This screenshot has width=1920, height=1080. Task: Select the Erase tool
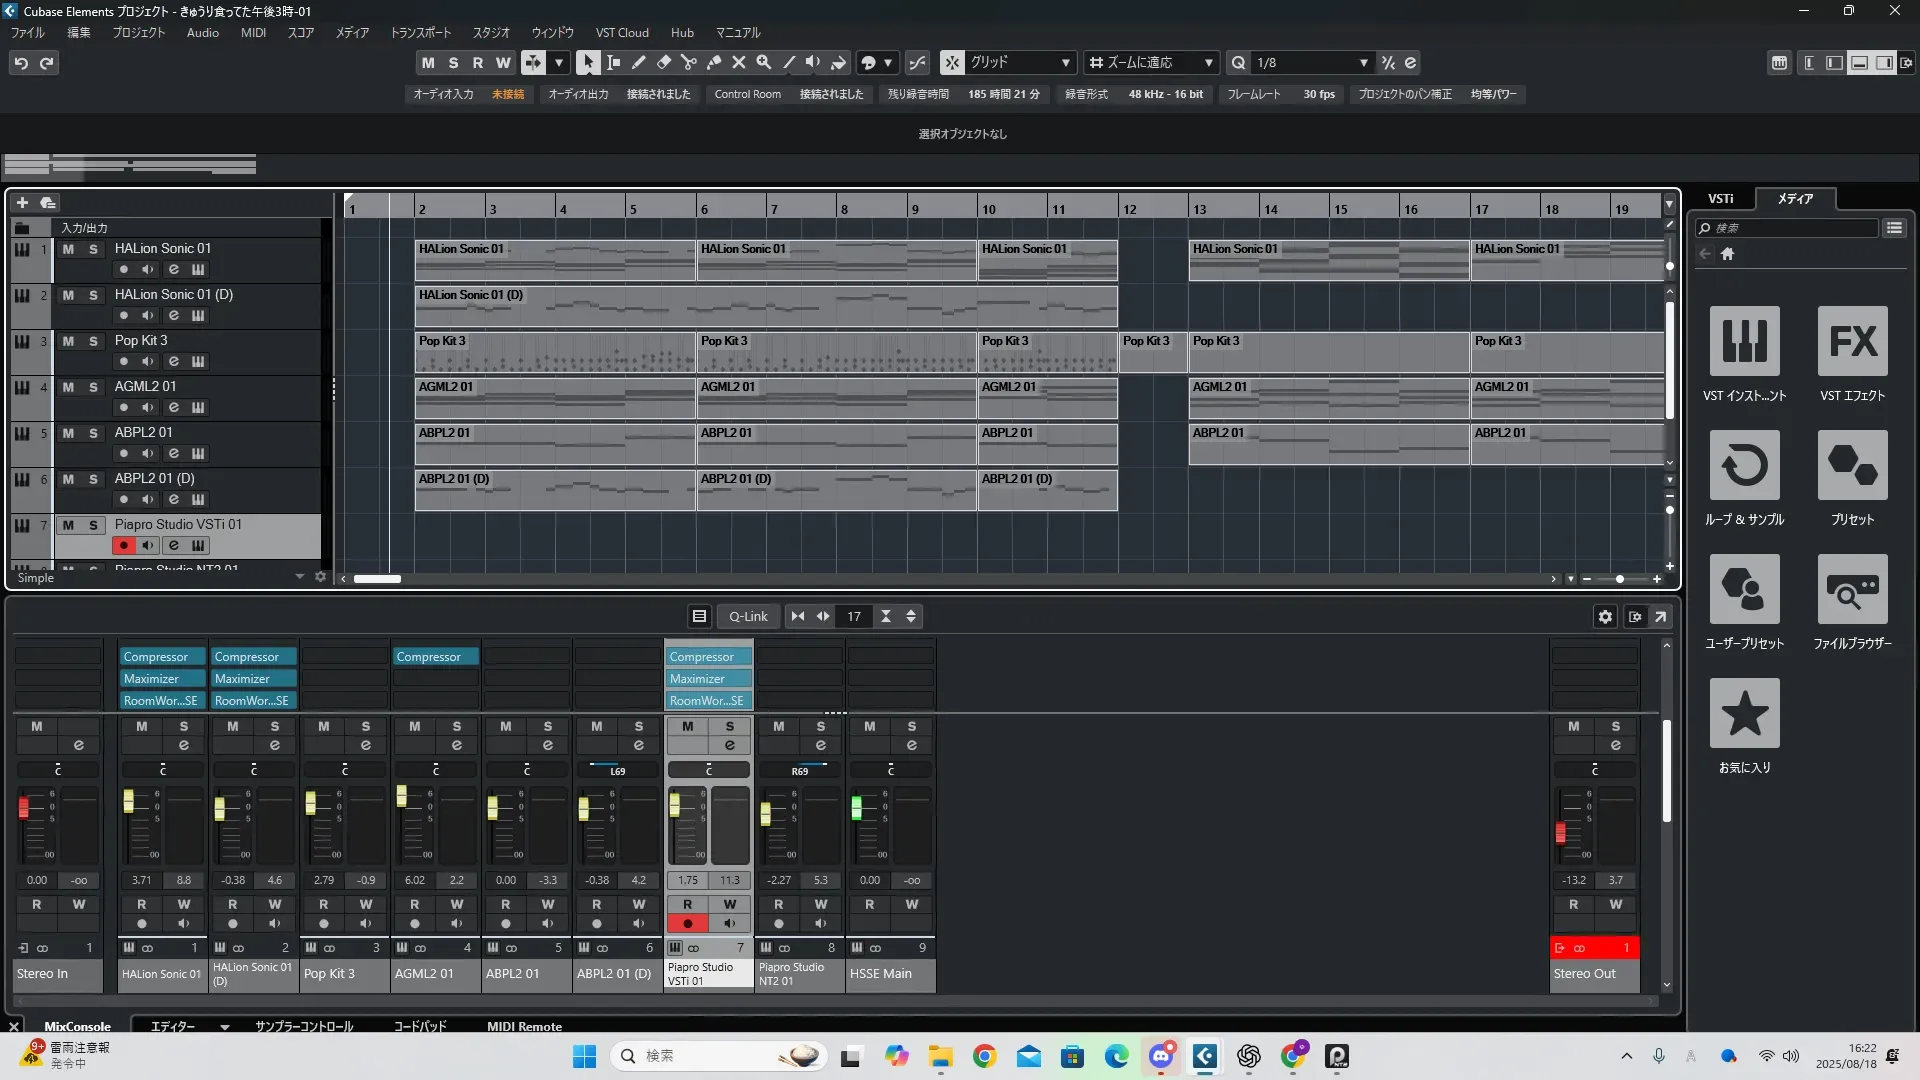(x=663, y=62)
